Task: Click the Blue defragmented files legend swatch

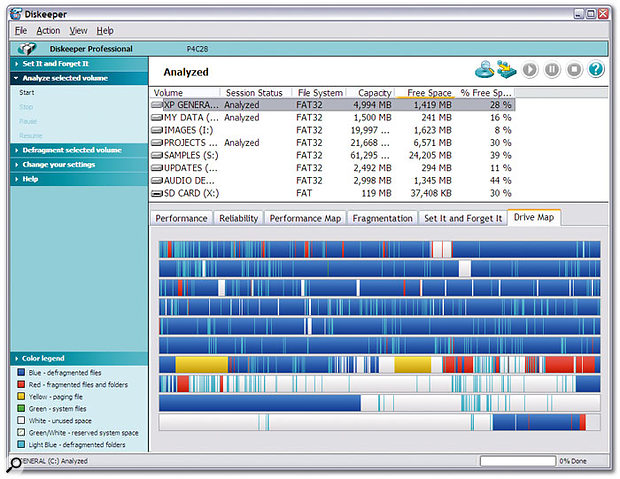Action: [x=21, y=372]
